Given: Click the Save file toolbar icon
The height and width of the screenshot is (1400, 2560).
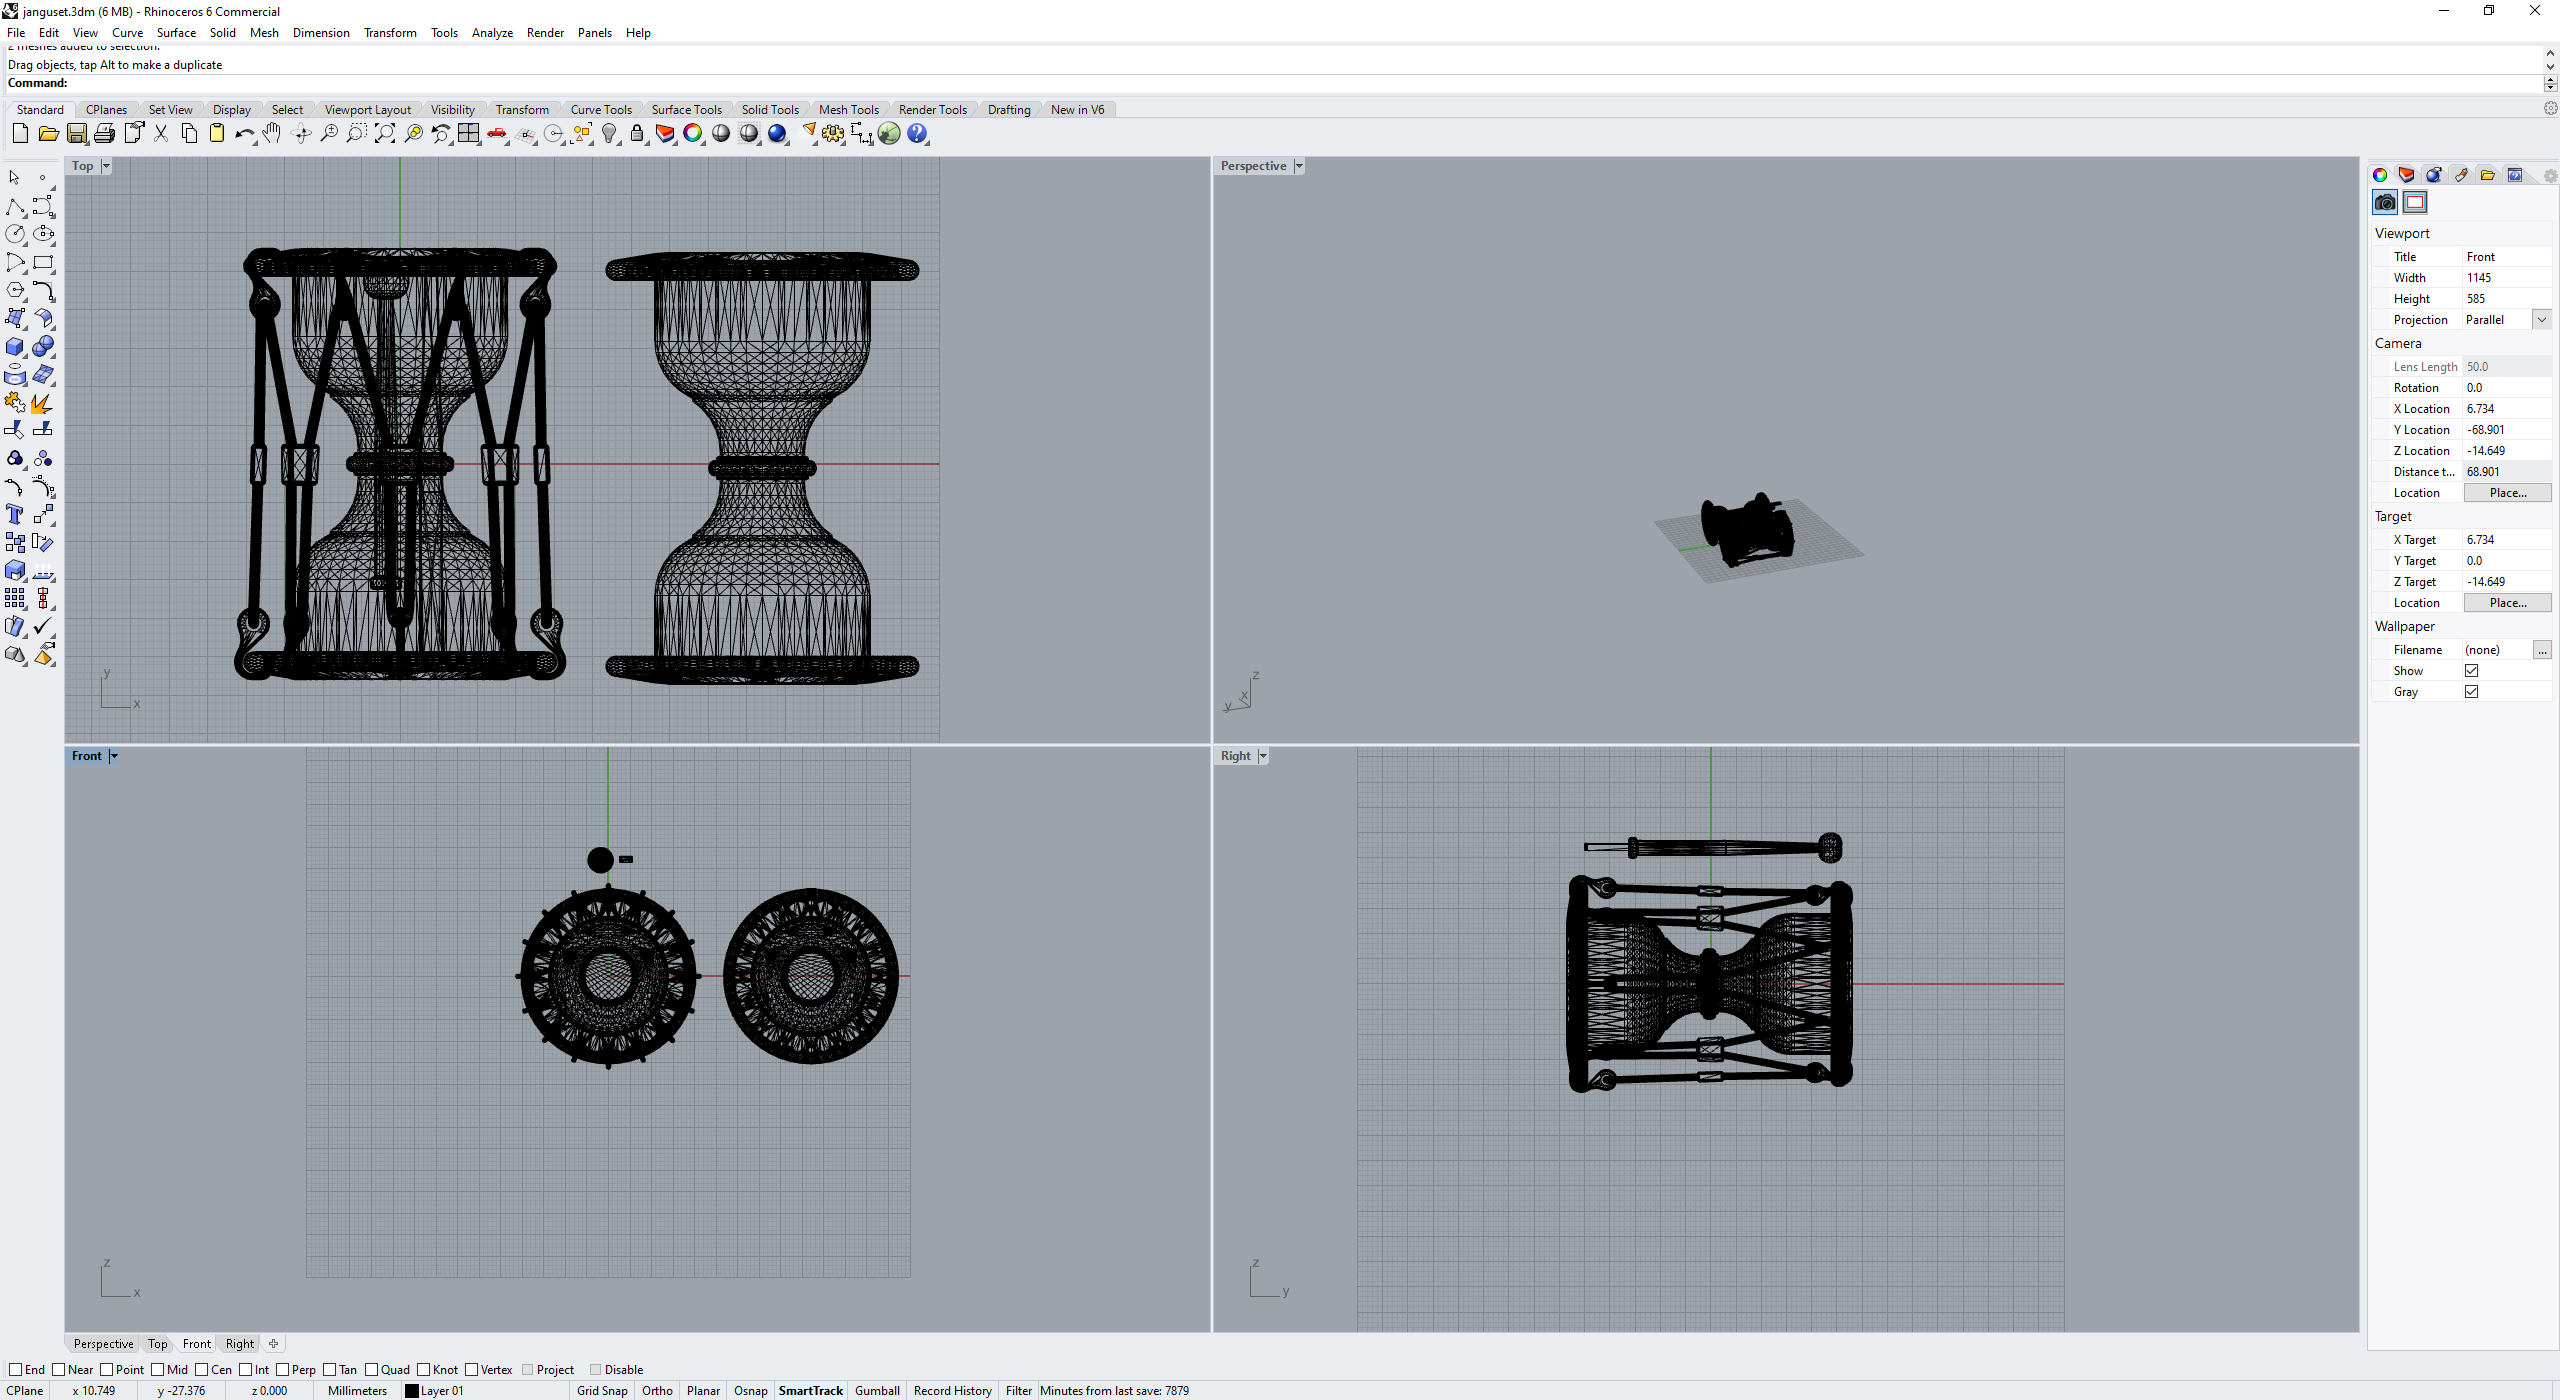Looking at the screenshot, I should click(76, 134).
